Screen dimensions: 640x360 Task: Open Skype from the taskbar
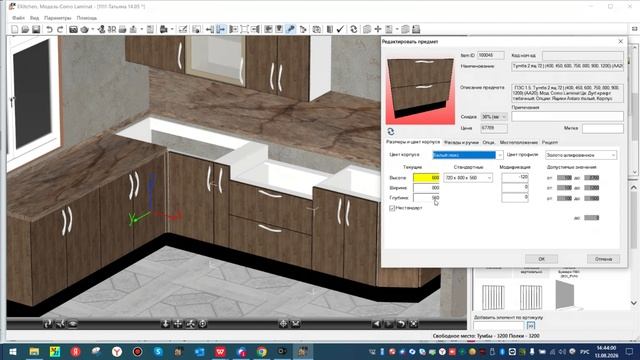(158, 351)
